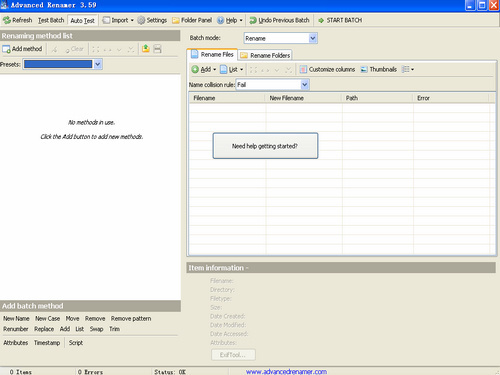Visit the www.advancedrenamer.com link

click(286, 371)
